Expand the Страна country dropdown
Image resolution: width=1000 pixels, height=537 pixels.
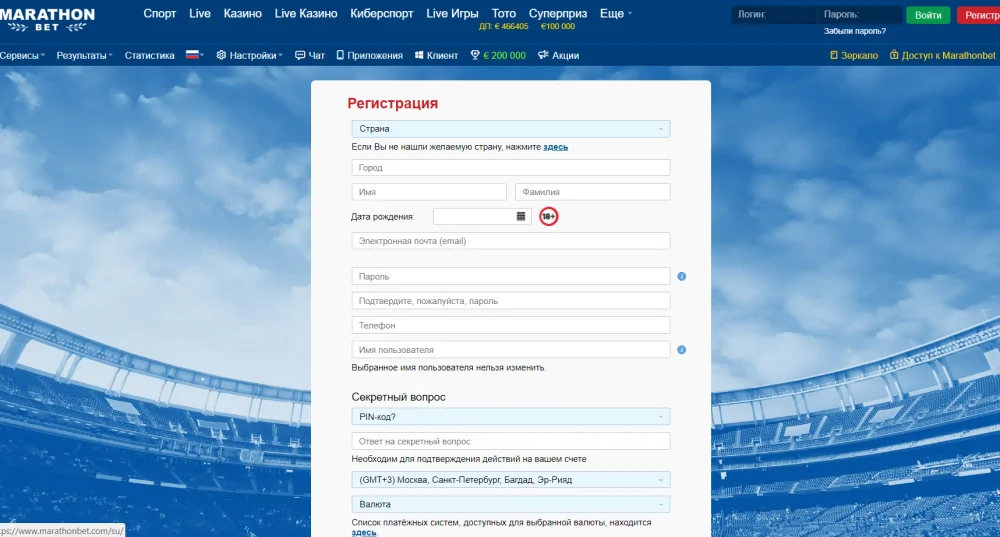tap(510, 129)
